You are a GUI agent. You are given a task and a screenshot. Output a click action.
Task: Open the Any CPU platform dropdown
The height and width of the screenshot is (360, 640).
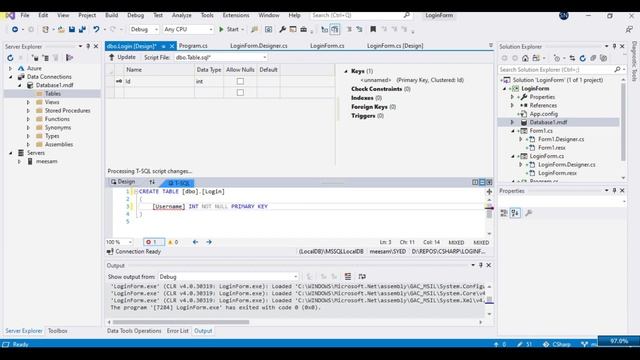(x=189, y=29)
